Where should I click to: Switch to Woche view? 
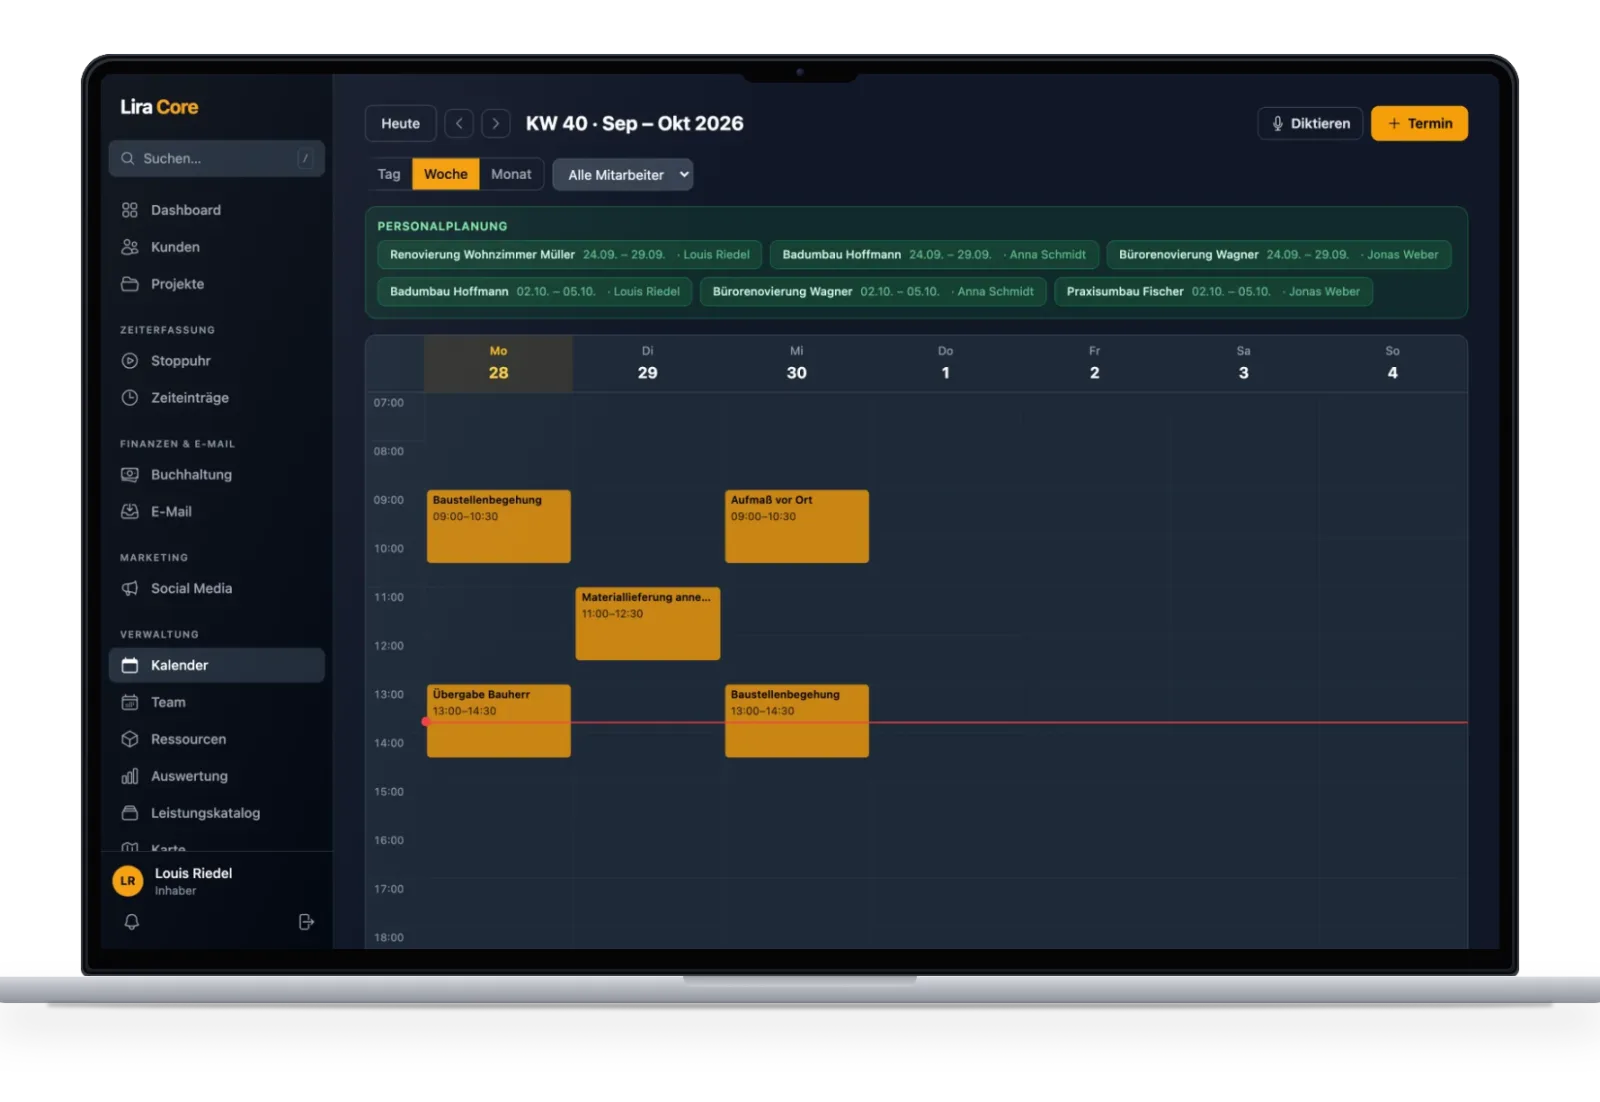(x=445, y=174)
